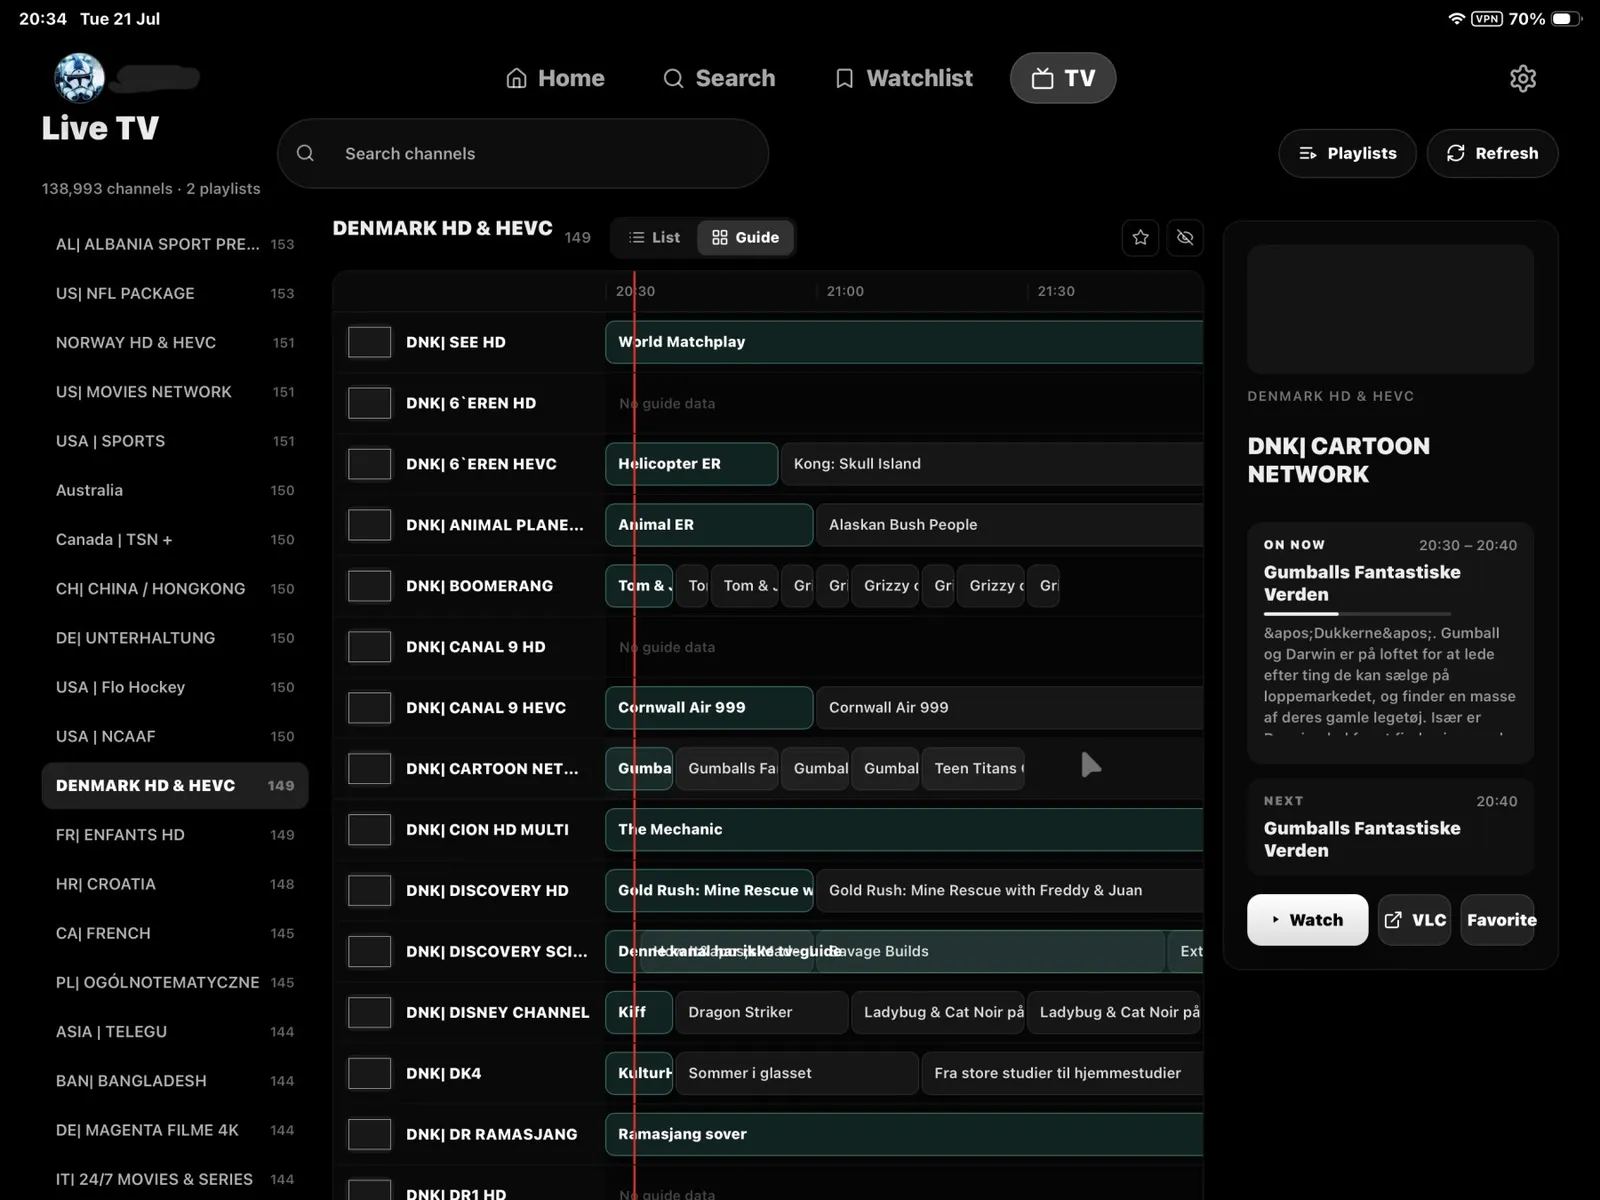Open ASIA | TELEGU category
1600x1200 pixels.
pyautogui.click(x=175, y=1032)
